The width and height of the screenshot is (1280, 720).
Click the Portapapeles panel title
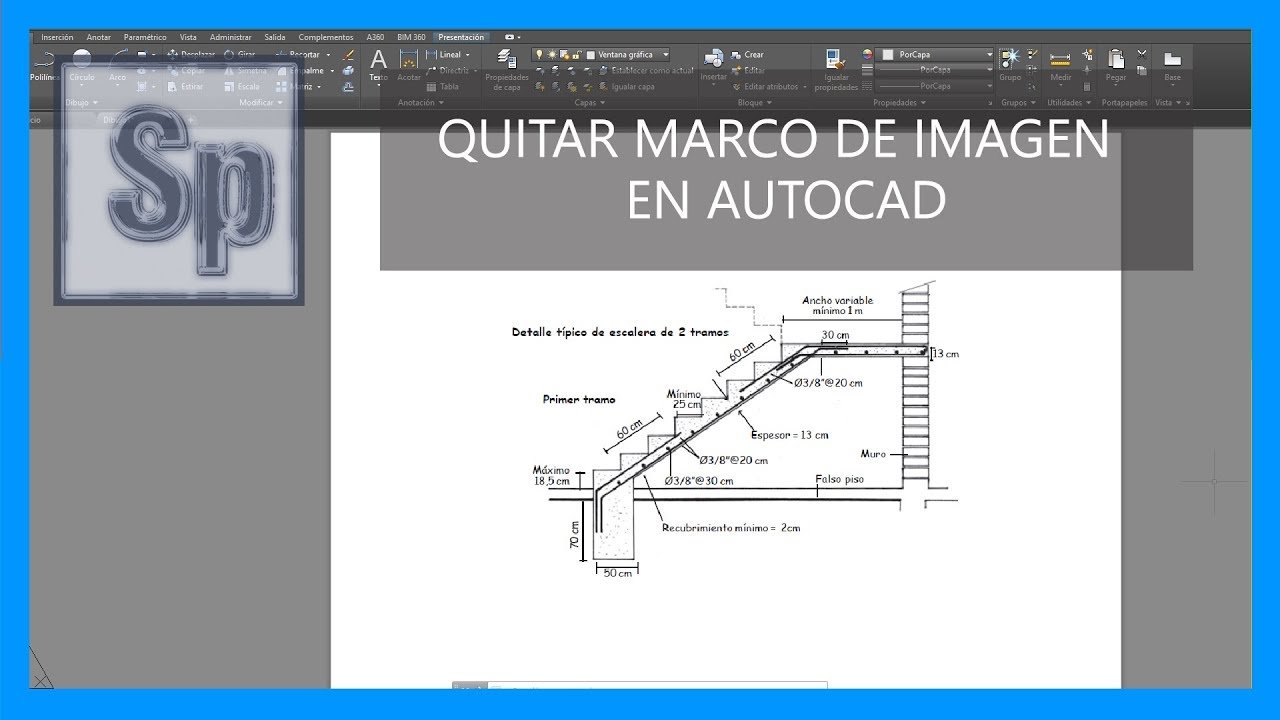[x=1124, y=102]
